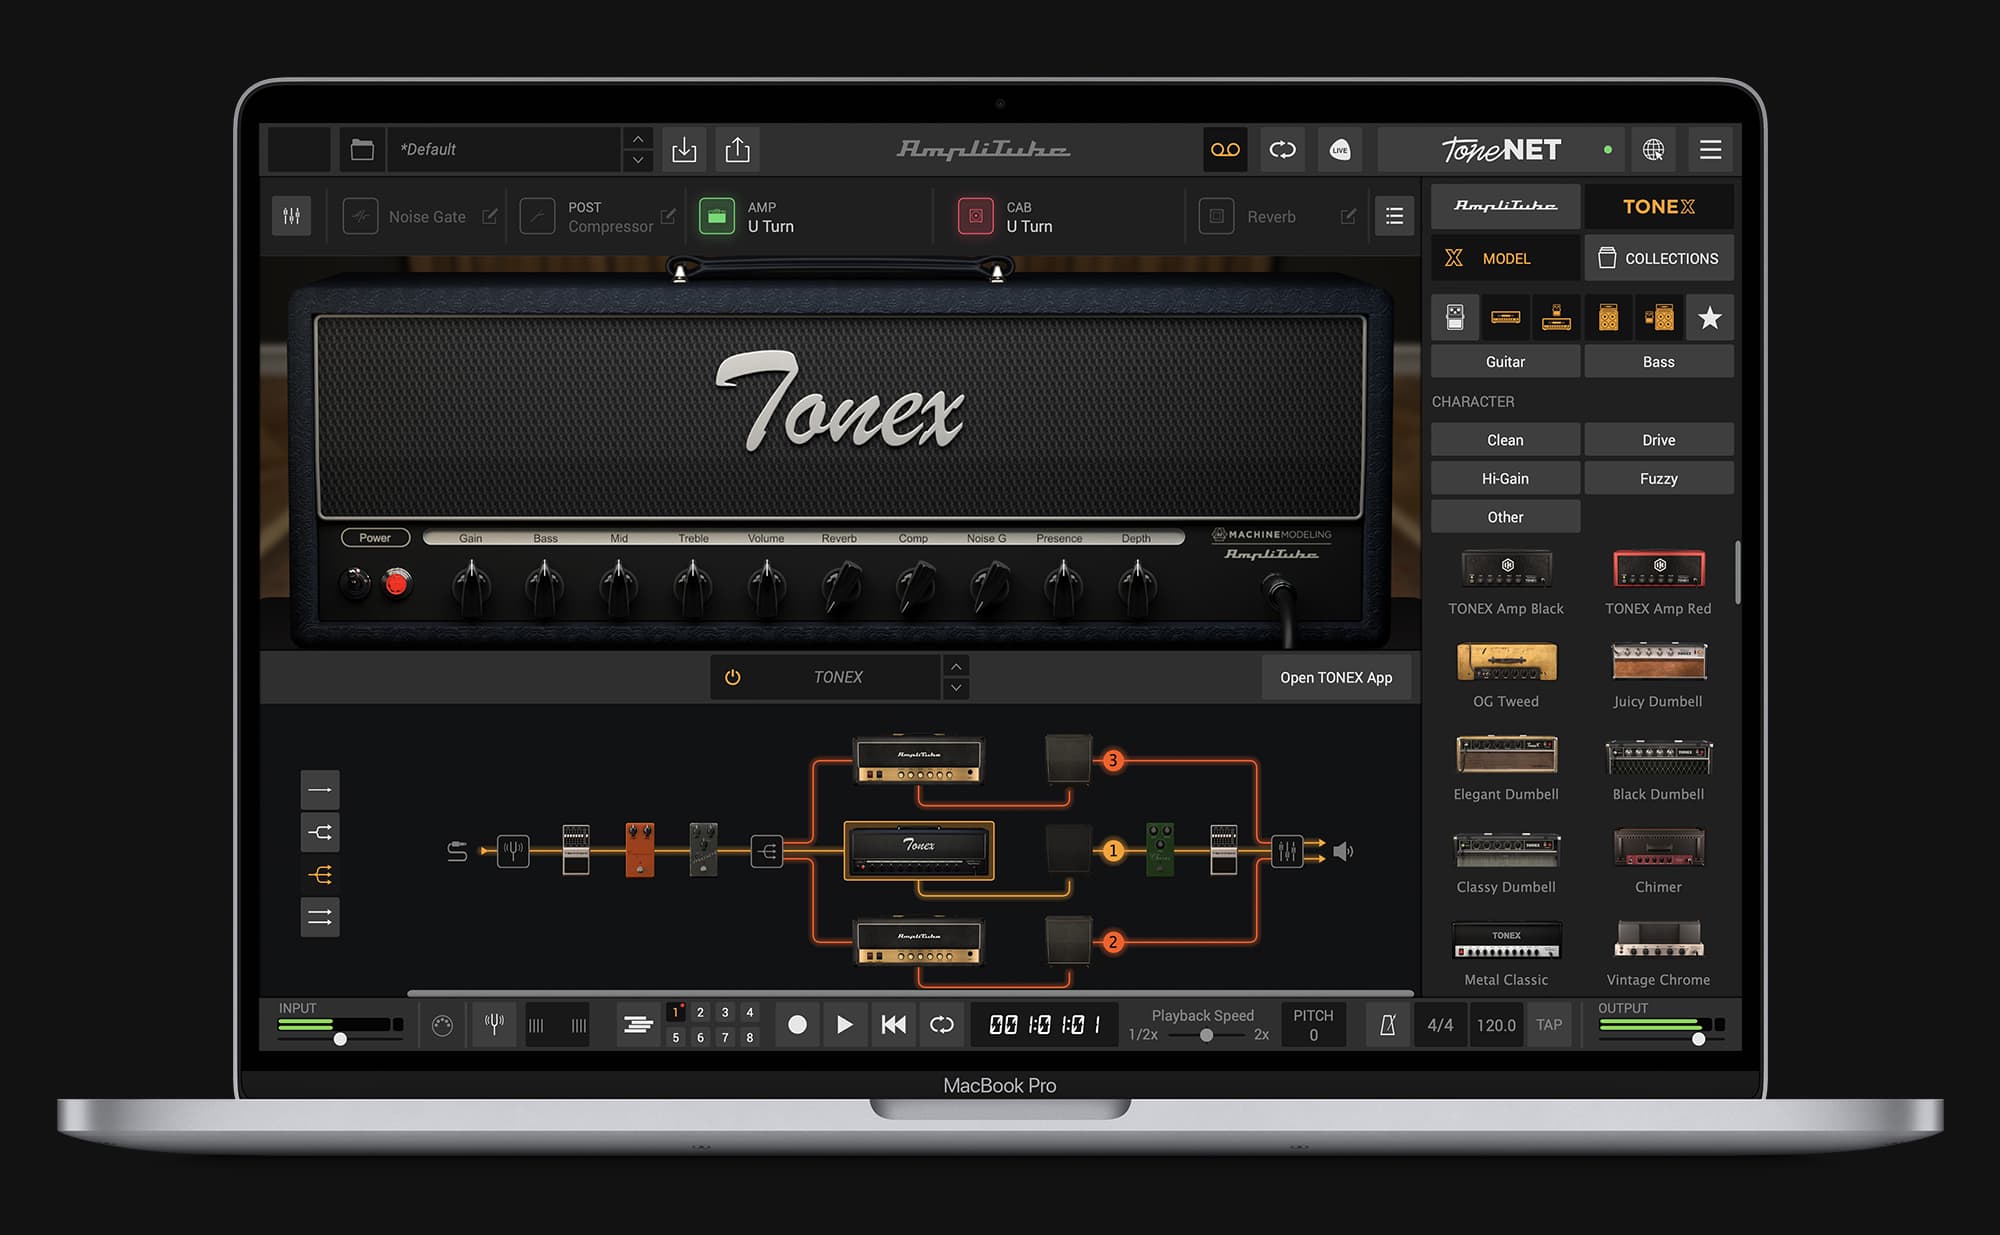This screenshot has width=2000, height=1235.
Task: Toggle the LIVE mode button
Action: [x=1340, y=150]
